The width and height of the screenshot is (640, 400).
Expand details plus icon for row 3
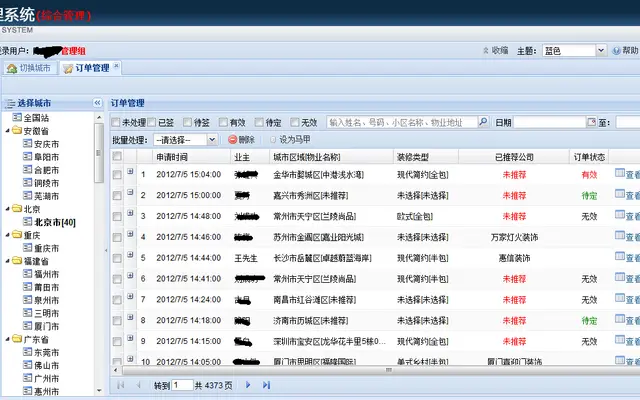(130, 213)
